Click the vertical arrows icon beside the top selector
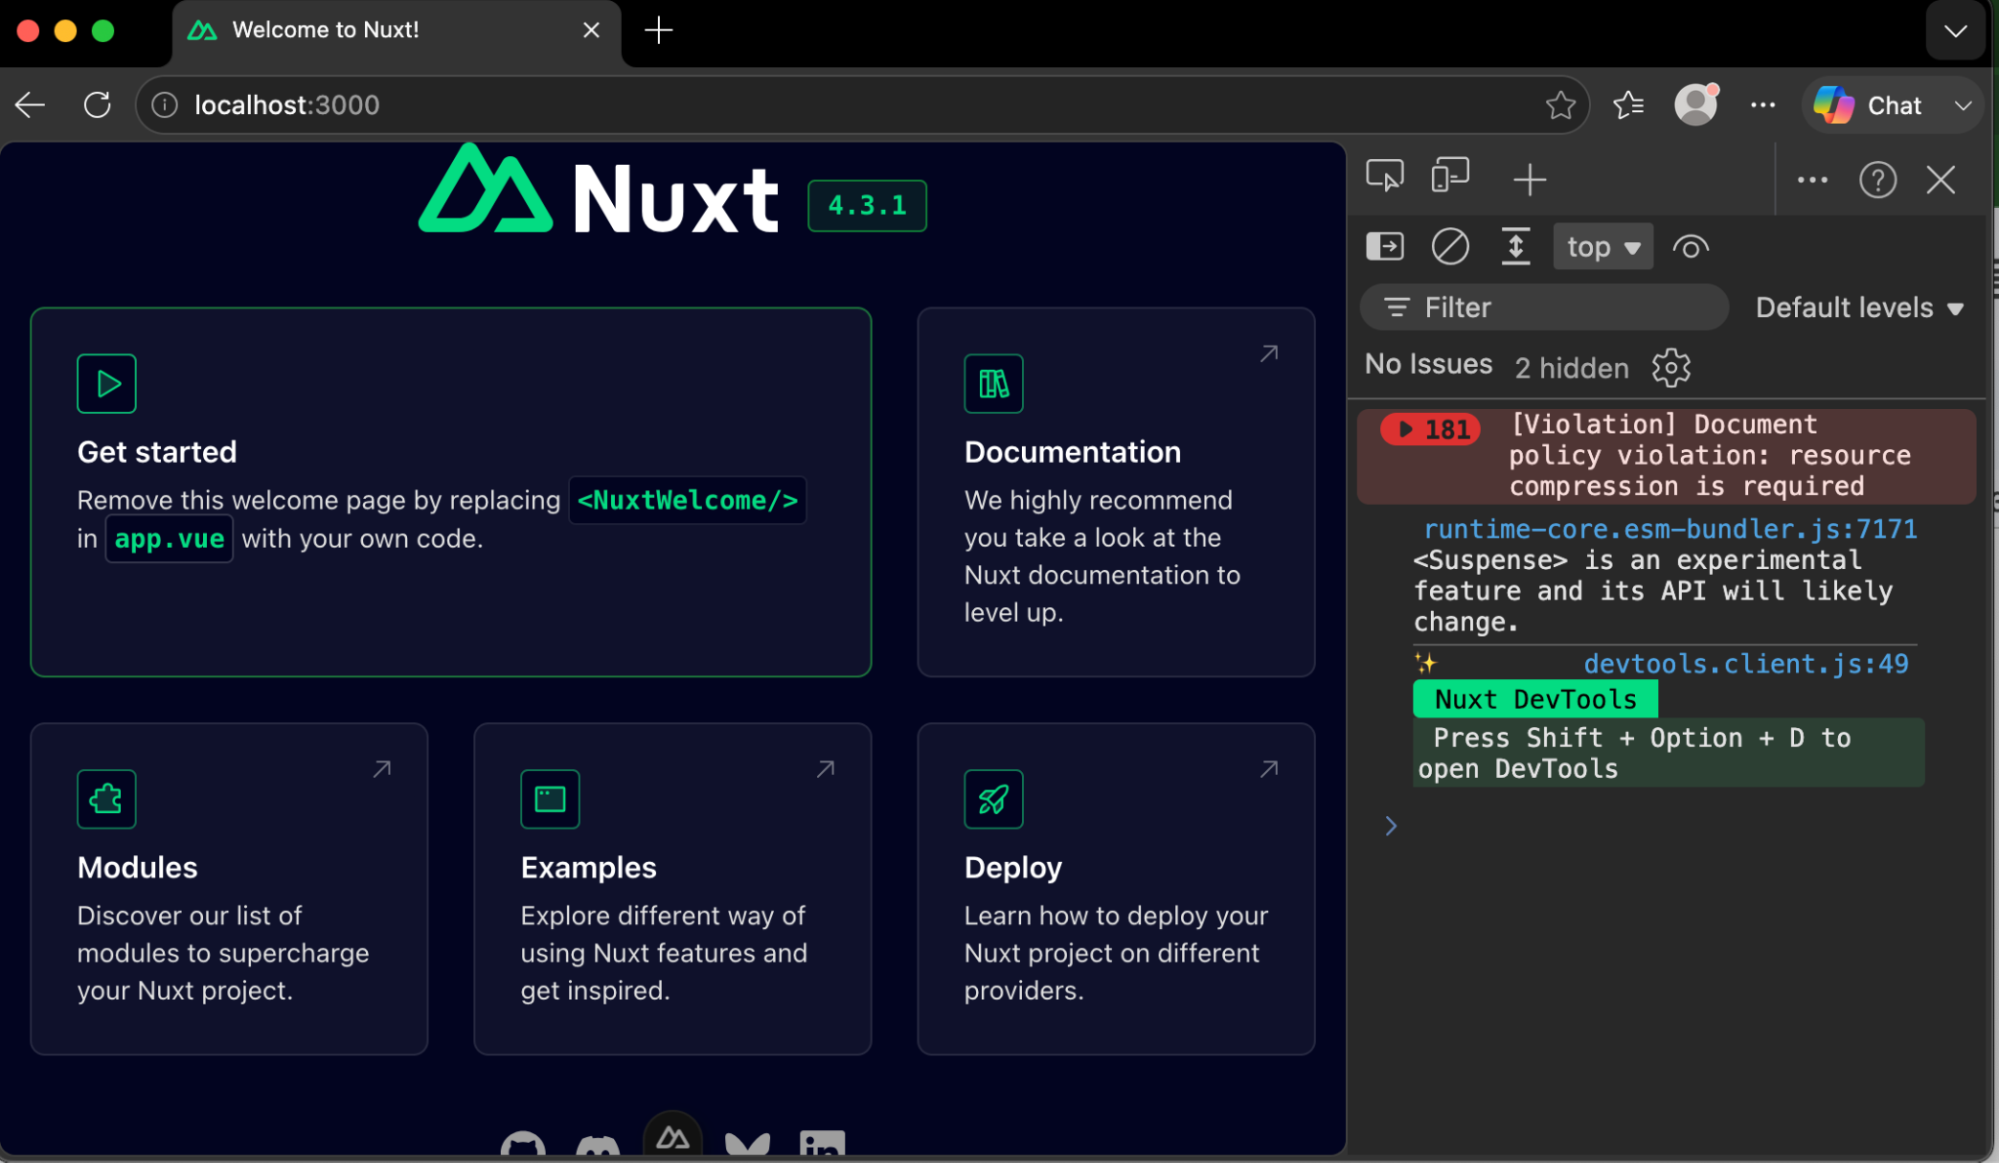Image resolution: width=1999 pixels, height=1163 pixels. click(1516, 246)
